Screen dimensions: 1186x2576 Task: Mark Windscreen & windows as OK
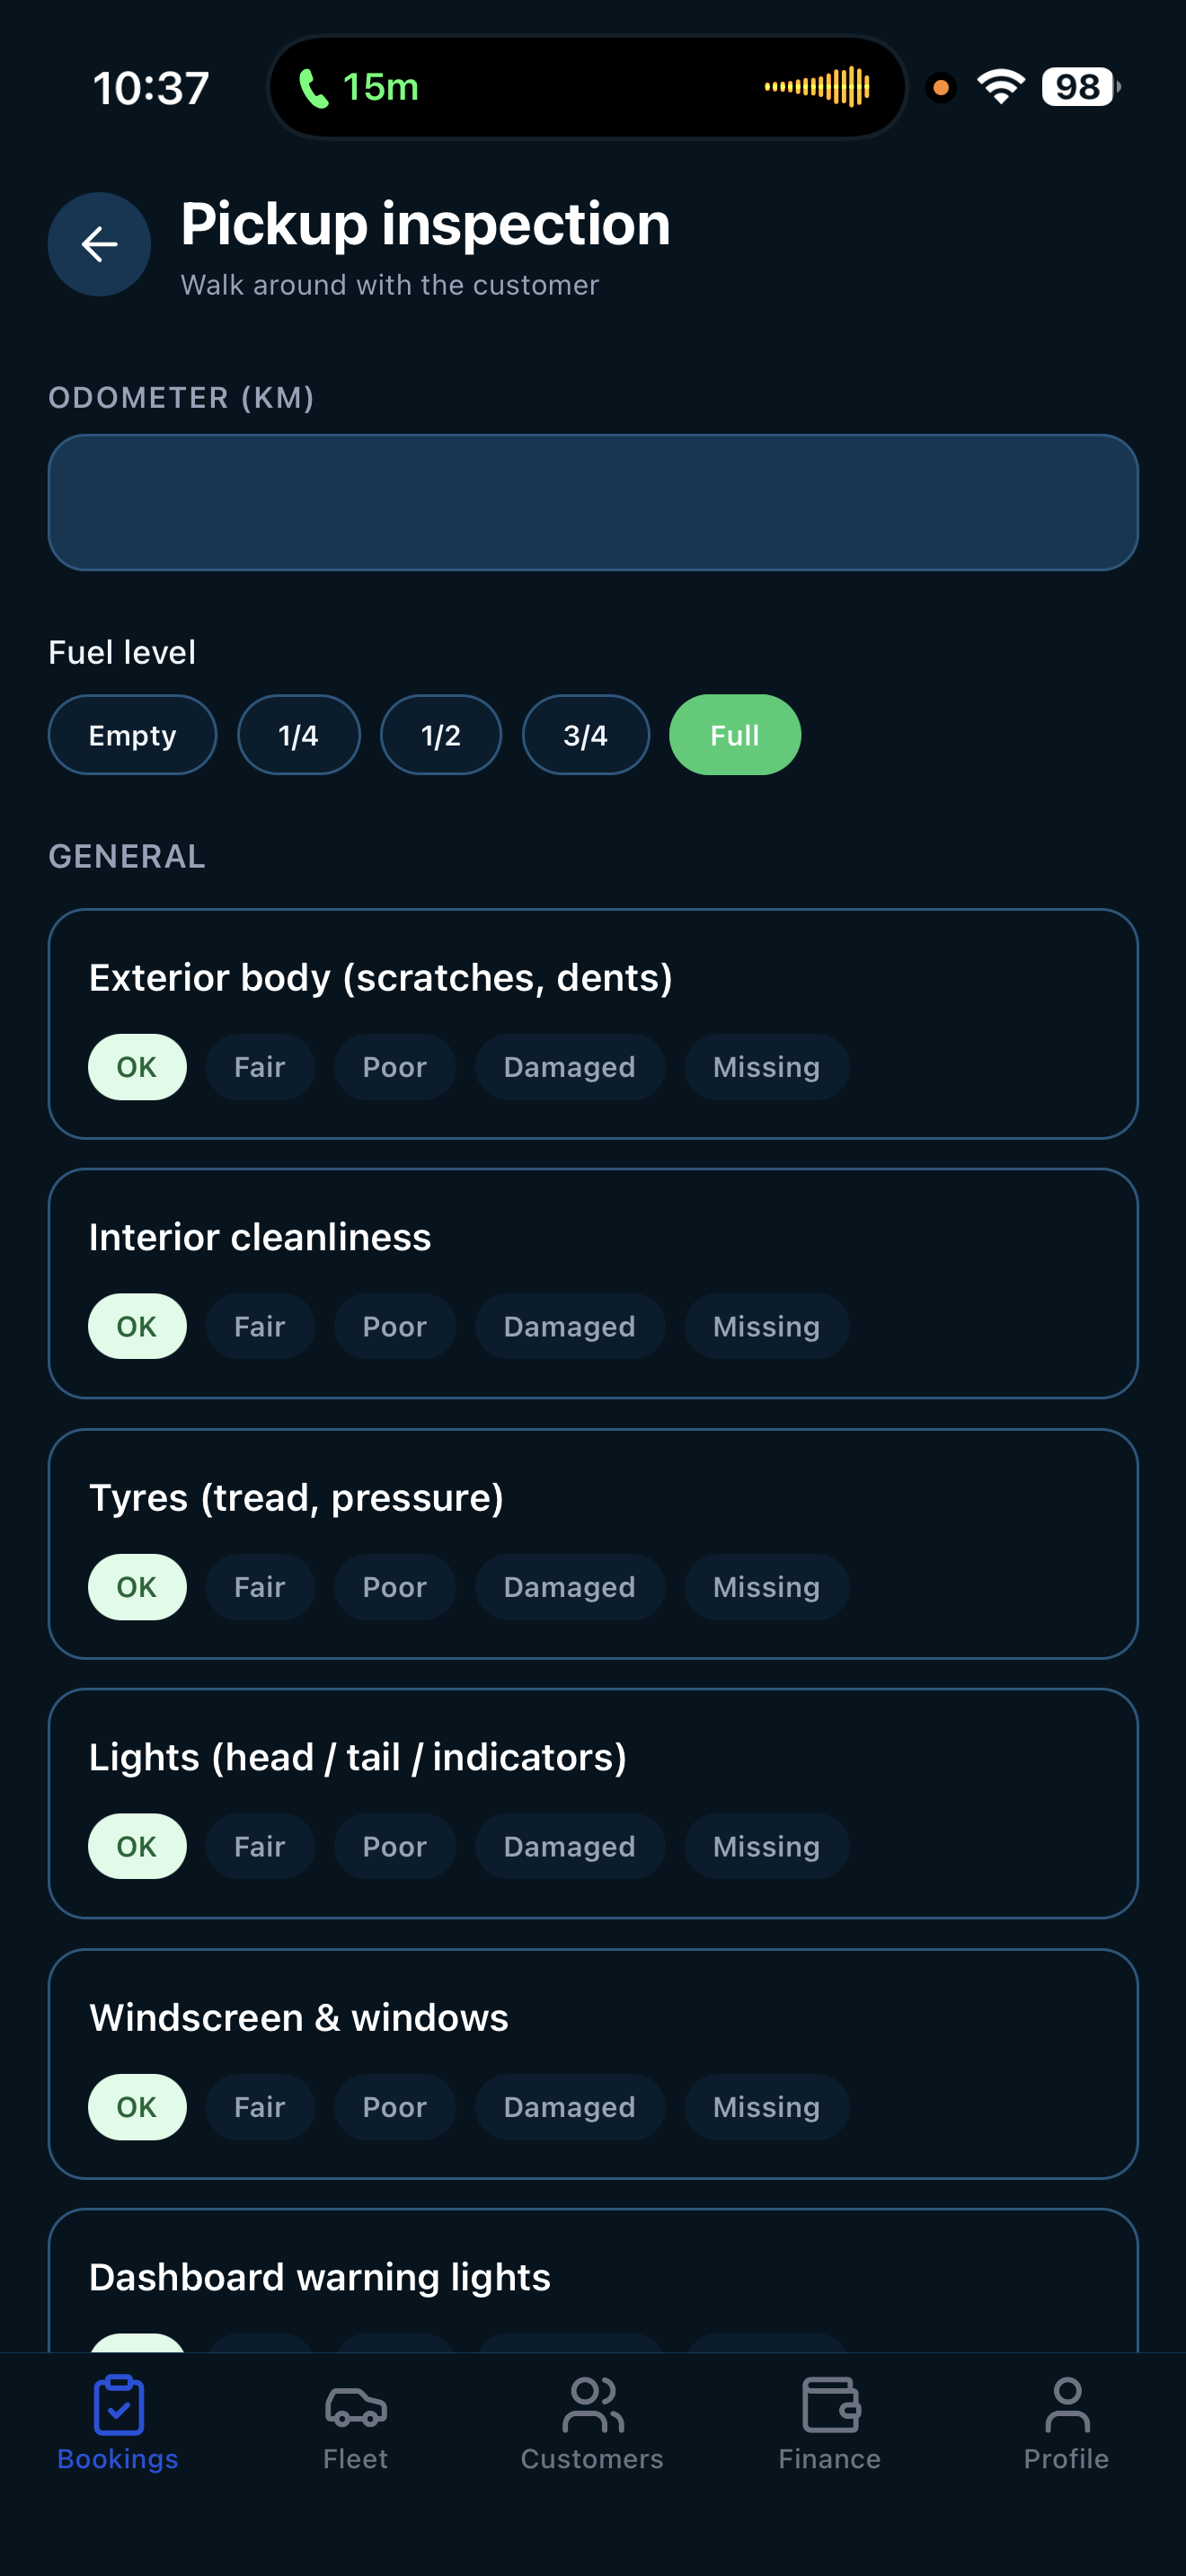[x=137, y=2107]
